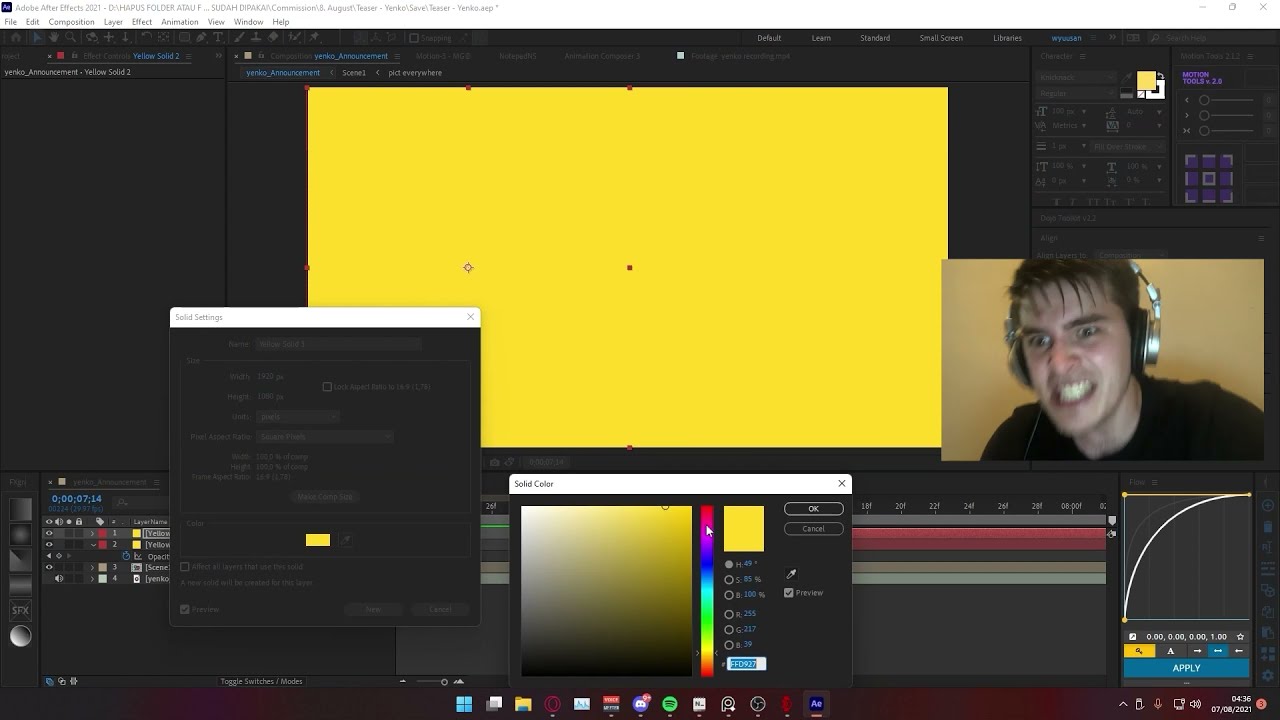Hide layer 1 with its eye icon
The image size is (1280, 720).
49,533
